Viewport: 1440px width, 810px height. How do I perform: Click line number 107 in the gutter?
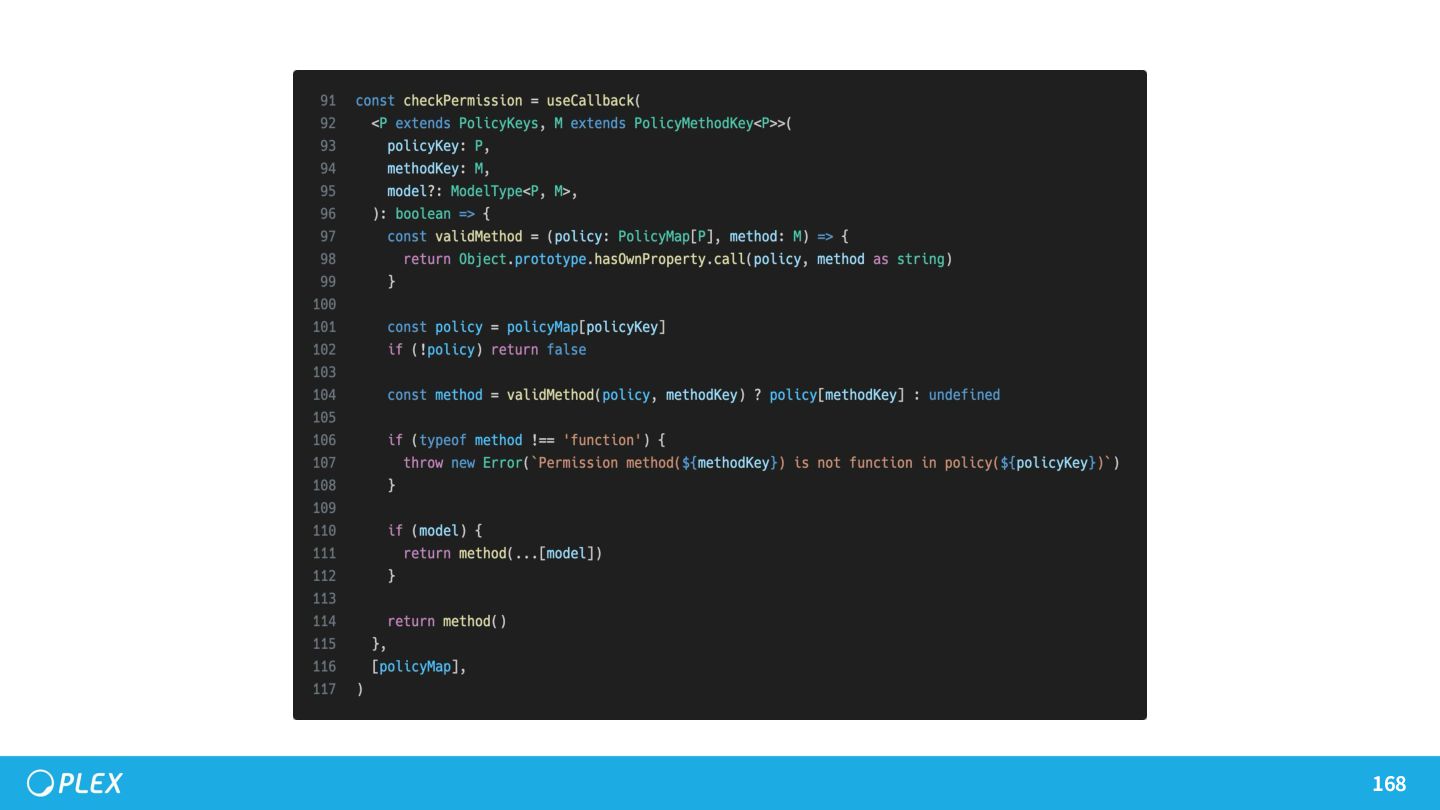324,463
